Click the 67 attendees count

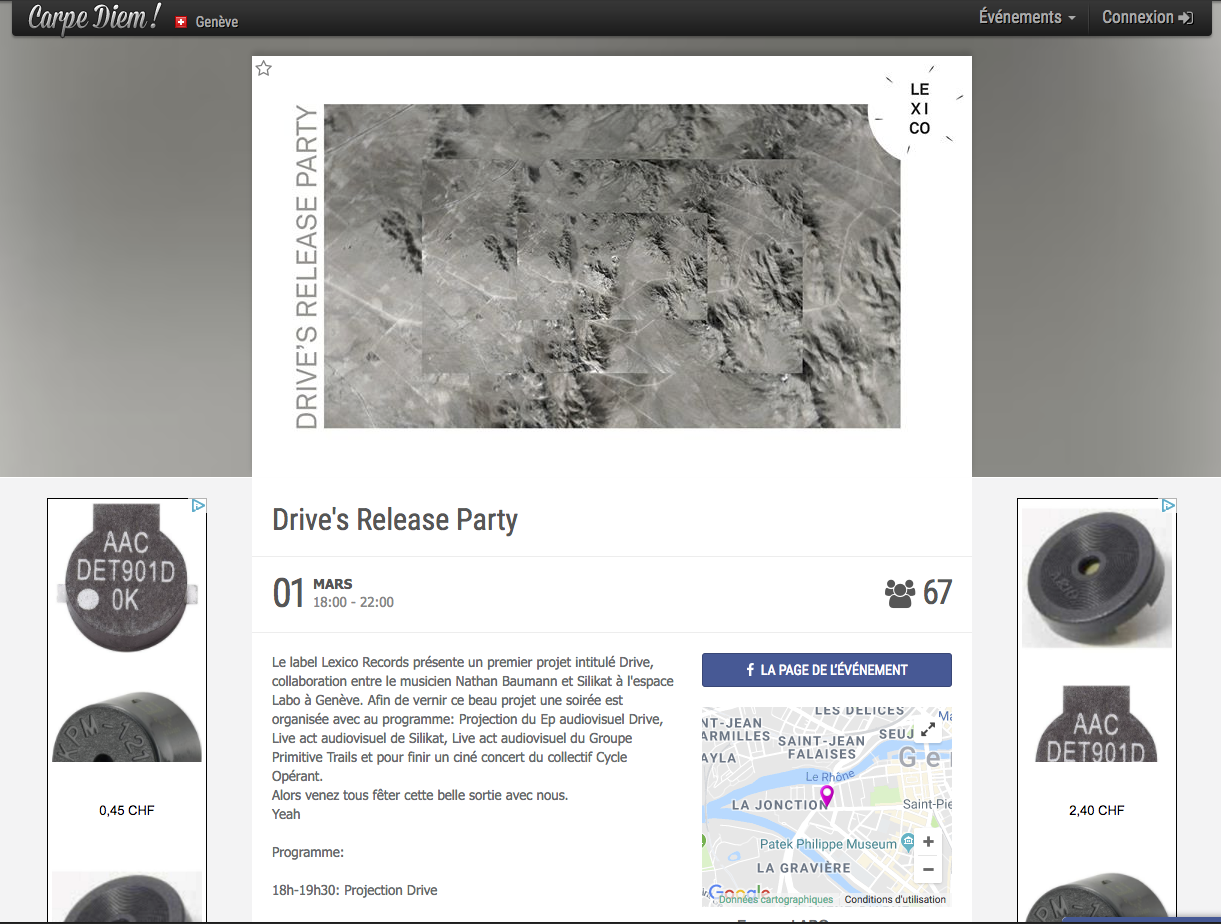click(937, 592)
